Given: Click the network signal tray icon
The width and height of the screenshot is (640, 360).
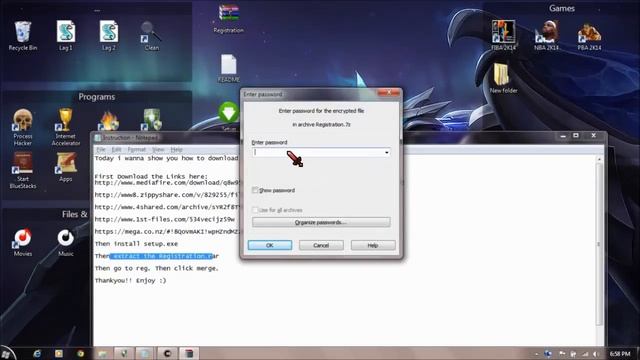Looking at the screenshot, I should tap(585, 354).
